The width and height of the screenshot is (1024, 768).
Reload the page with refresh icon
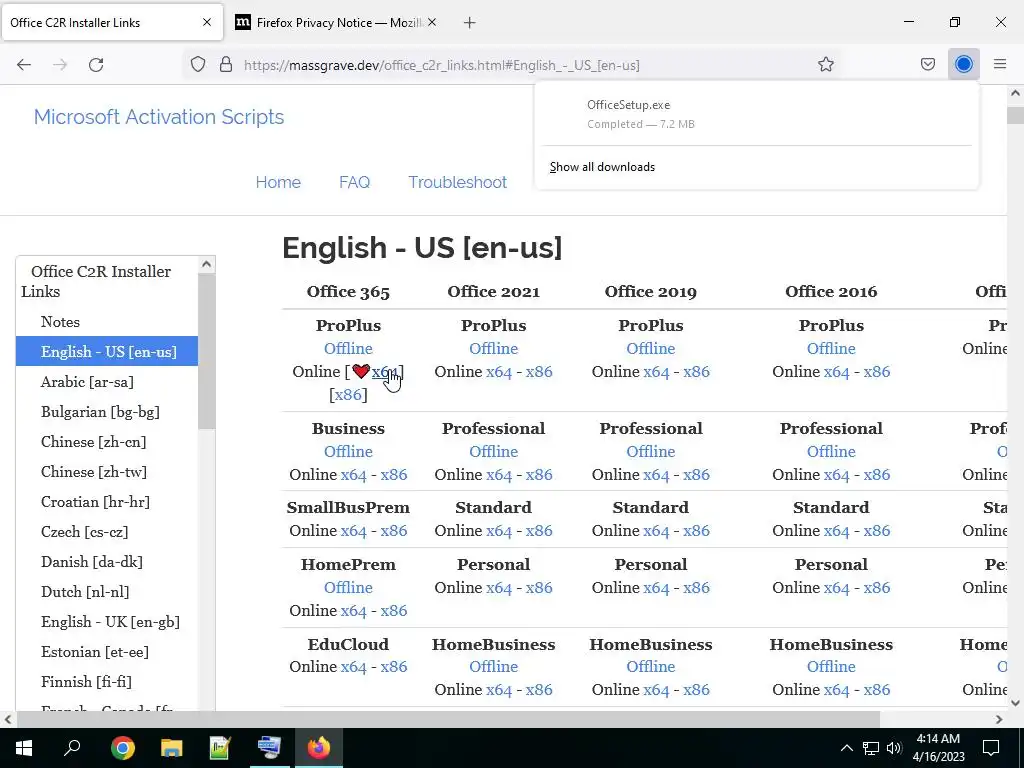click(x=96, y=65)
